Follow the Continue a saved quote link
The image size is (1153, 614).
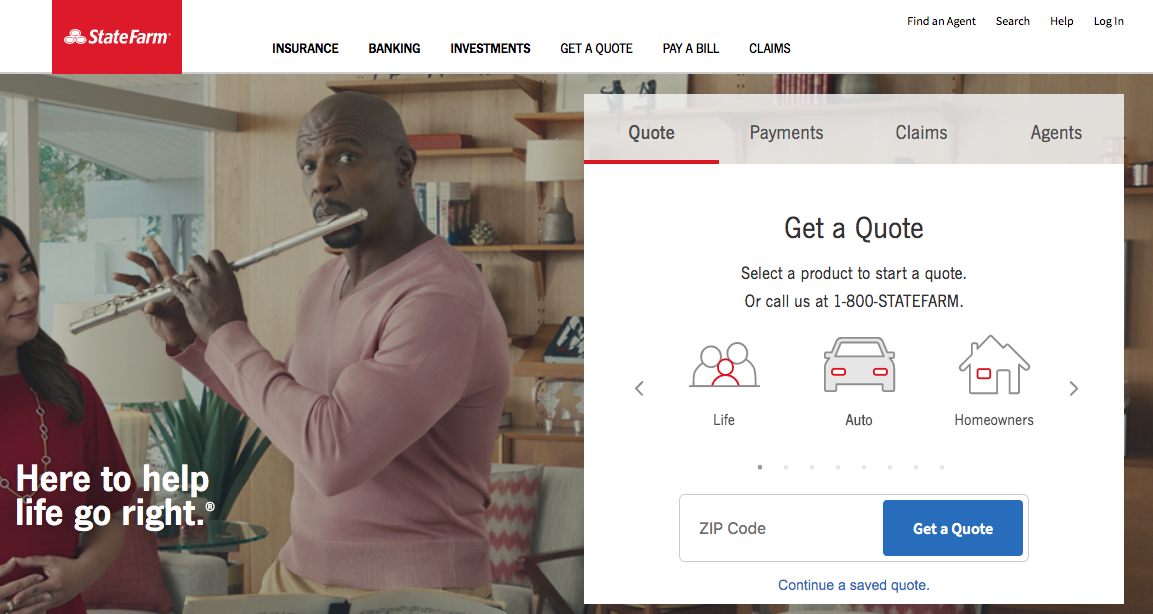click(x=854, y=585)
